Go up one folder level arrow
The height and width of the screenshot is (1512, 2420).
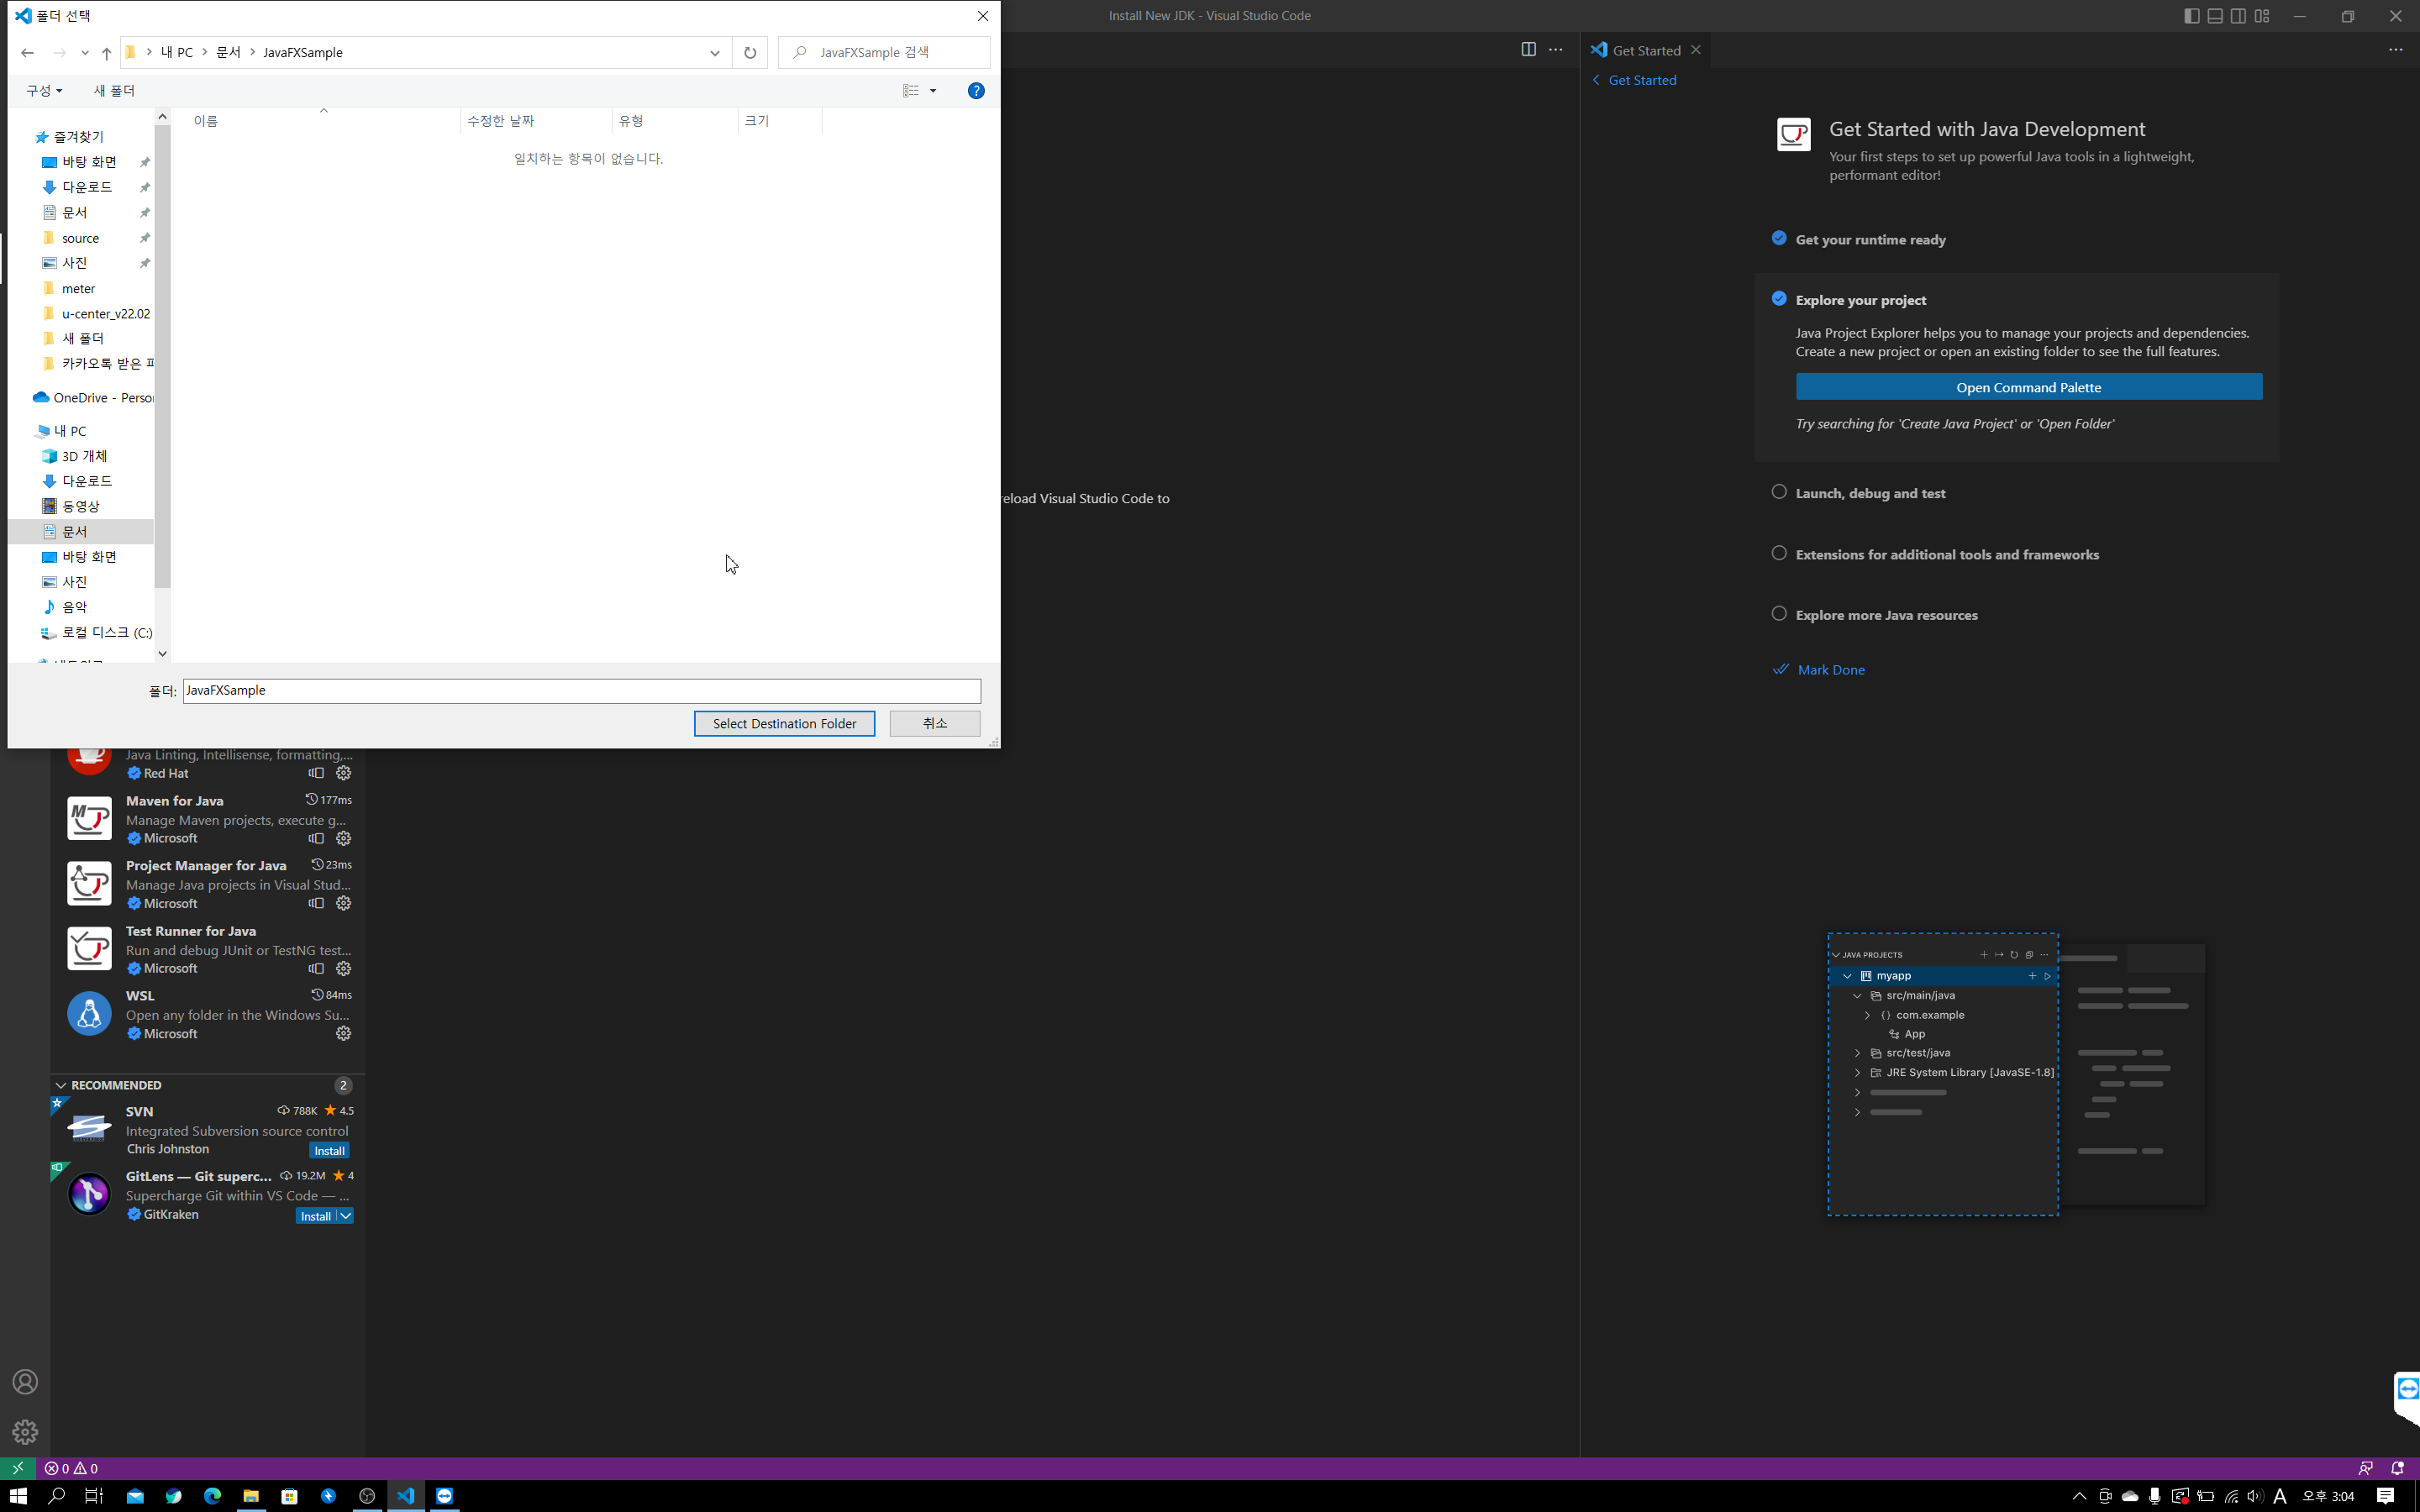(x=106, y=52)
